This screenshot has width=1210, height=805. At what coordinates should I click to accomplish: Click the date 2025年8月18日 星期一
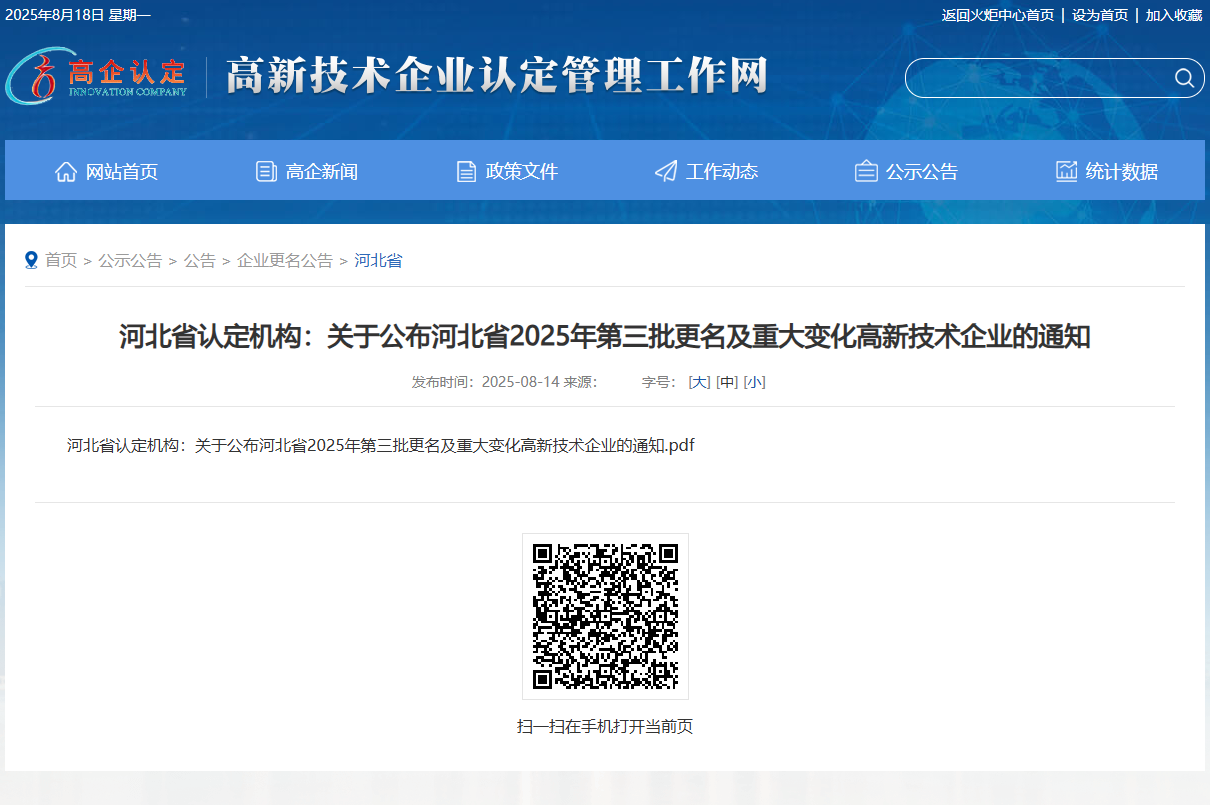[78, 15]
